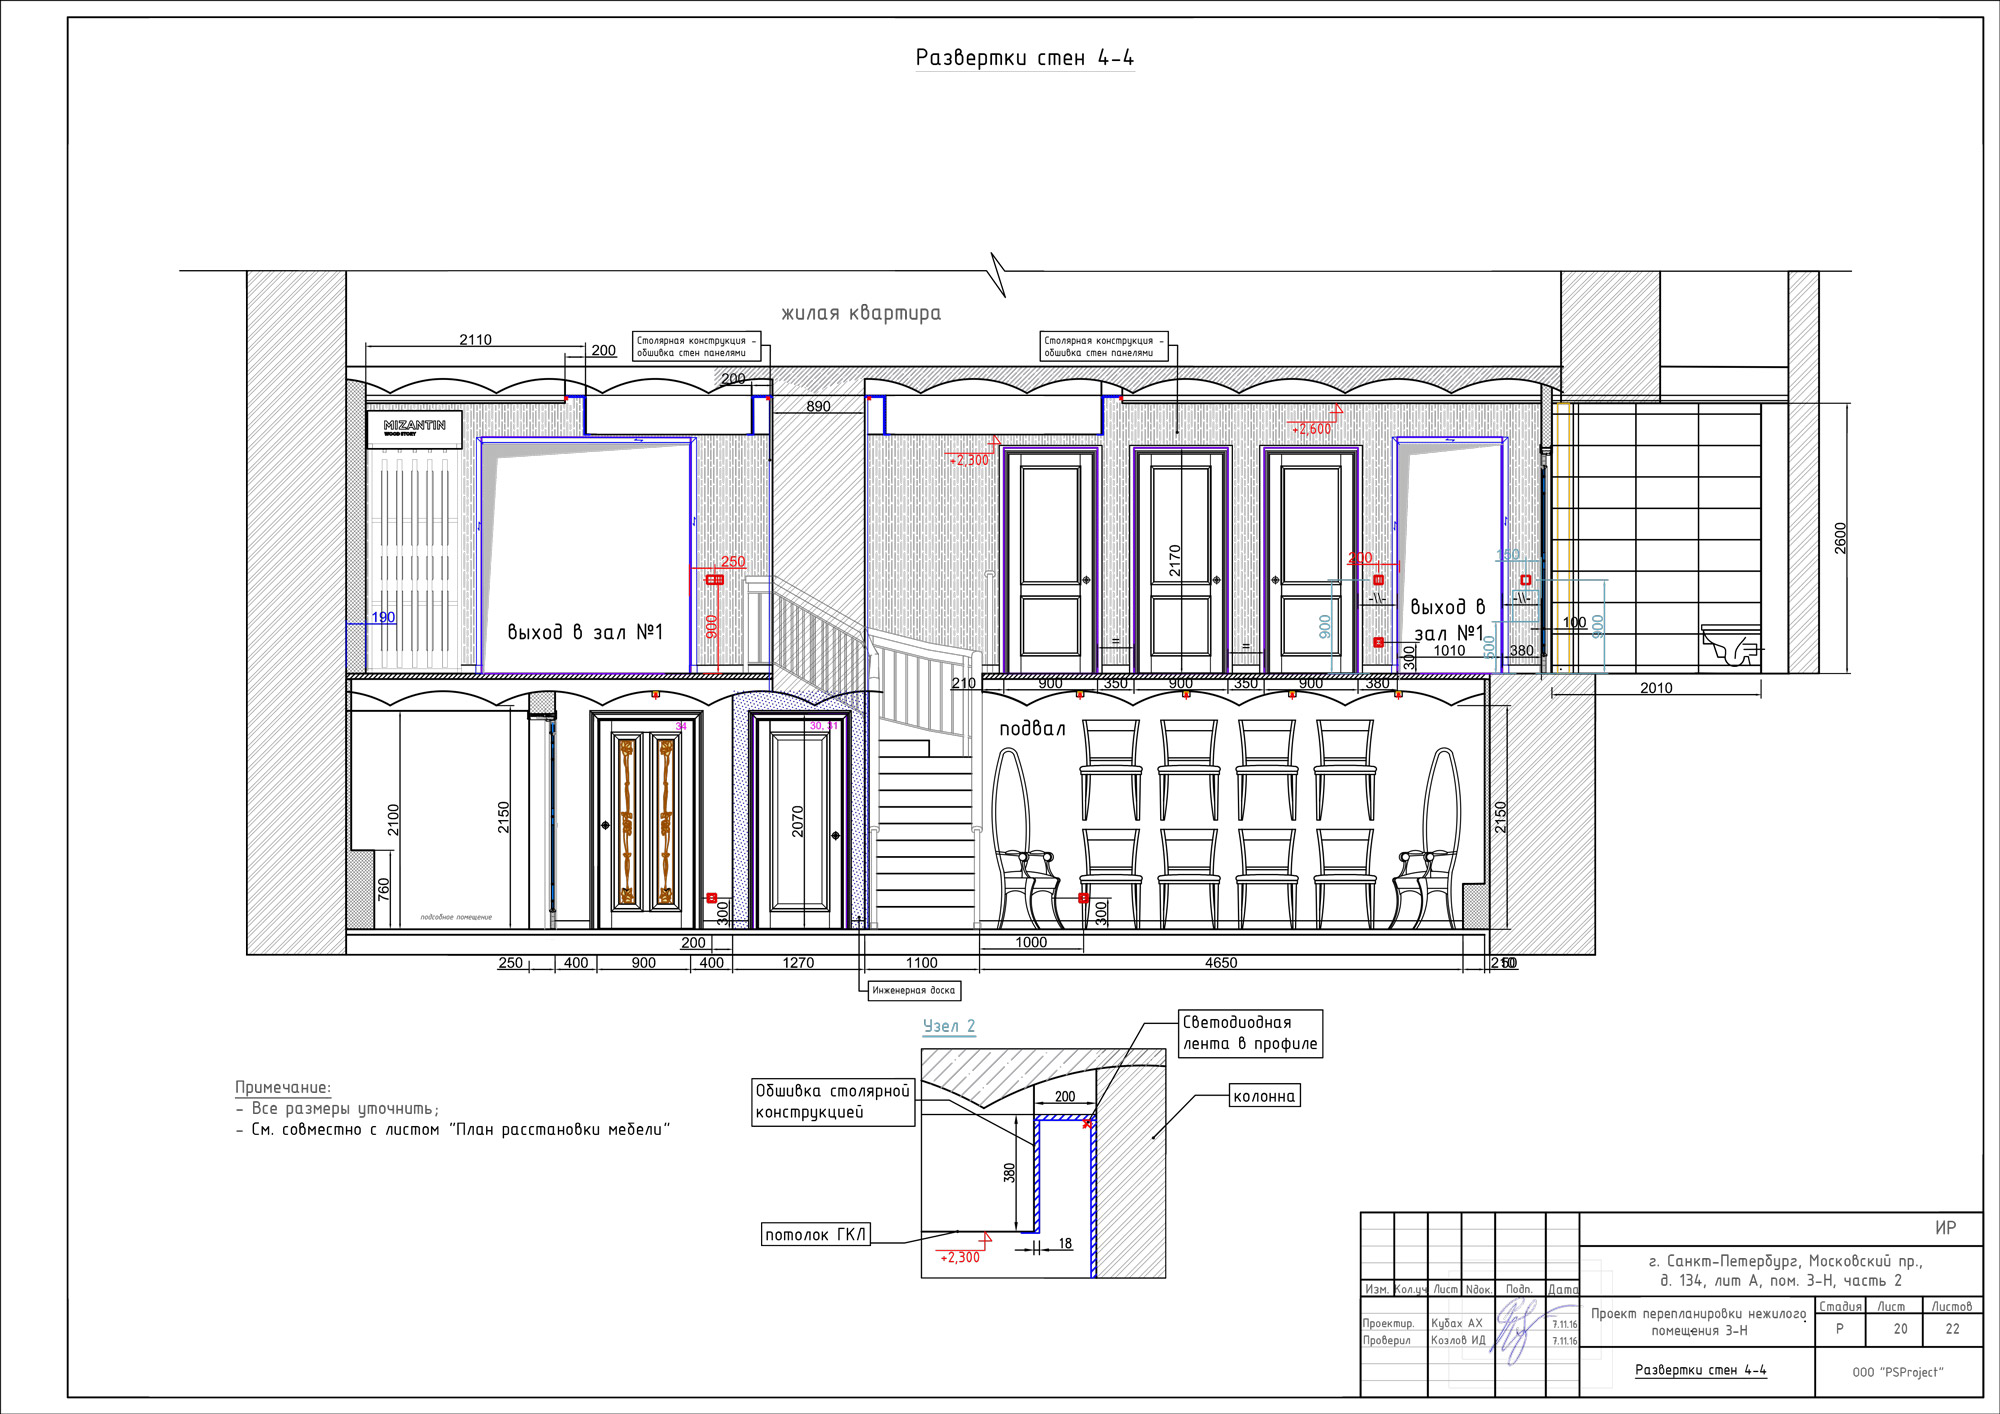
Task: Select the red socket marker labeled 250
Action: point(715,580)
